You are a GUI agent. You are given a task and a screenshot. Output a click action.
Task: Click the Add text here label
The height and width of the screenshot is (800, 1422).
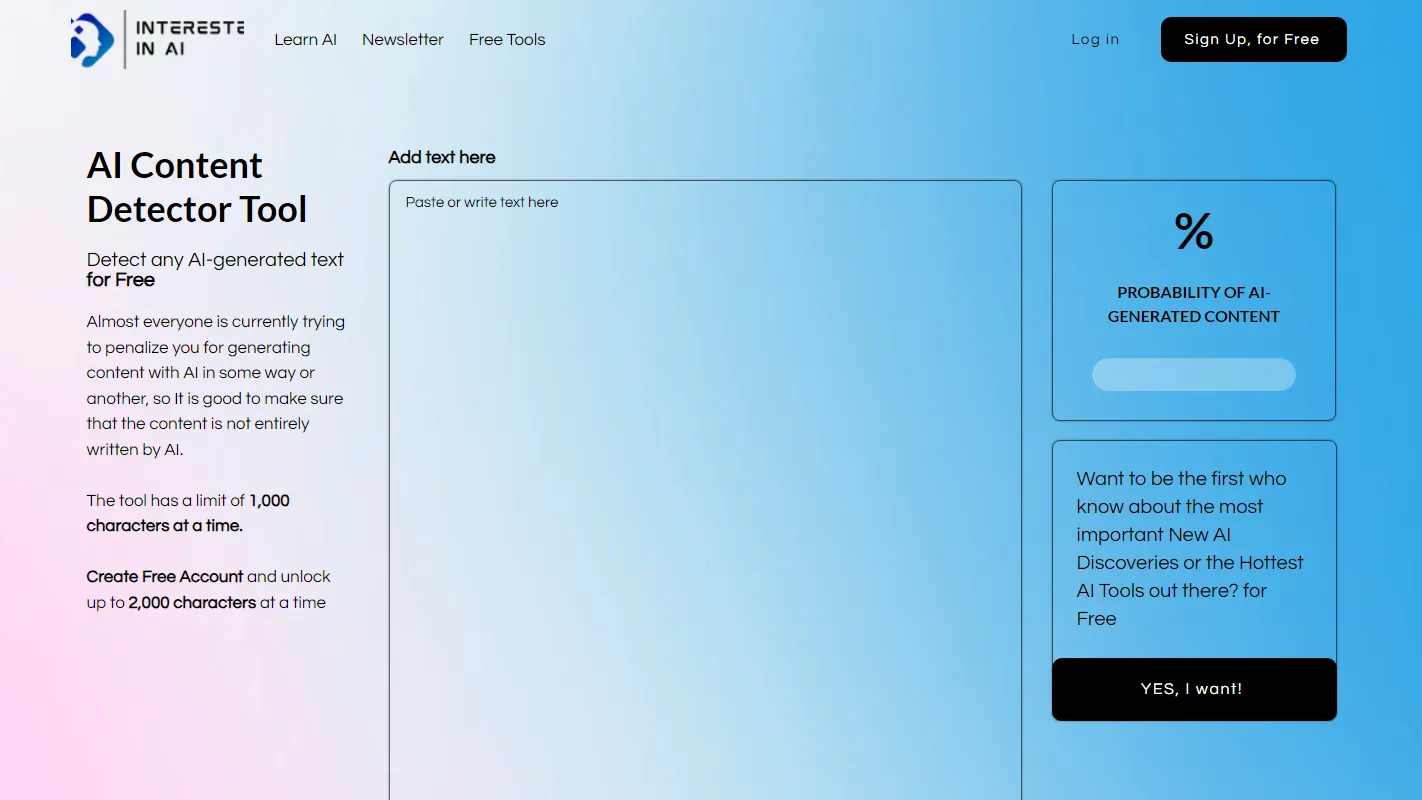pyautogui.click(x=441, y=157)
